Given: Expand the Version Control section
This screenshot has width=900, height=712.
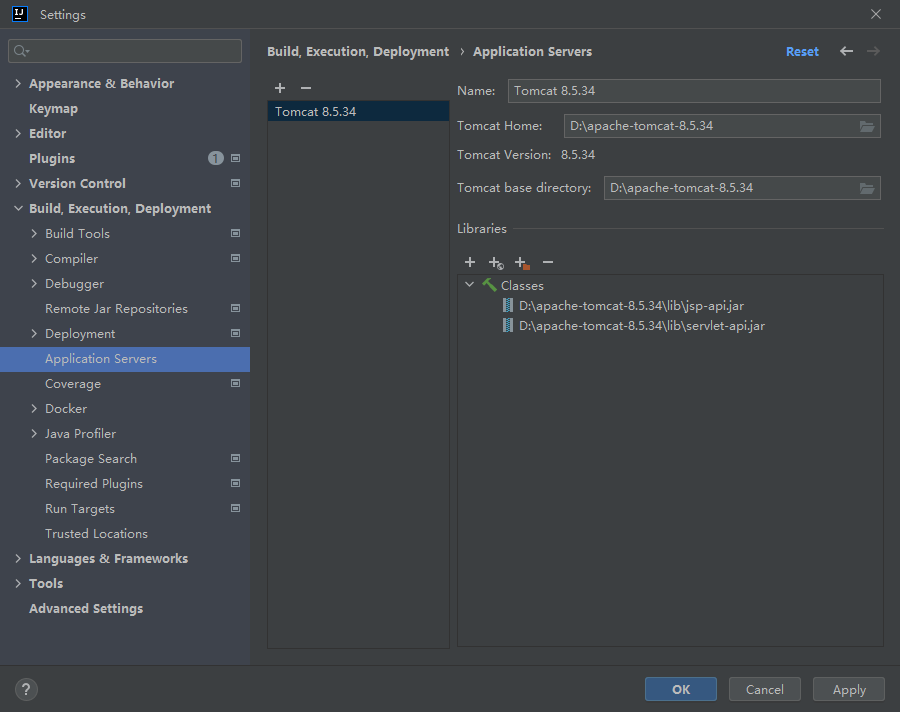Looking at the screenshot, I should (18, 183).
